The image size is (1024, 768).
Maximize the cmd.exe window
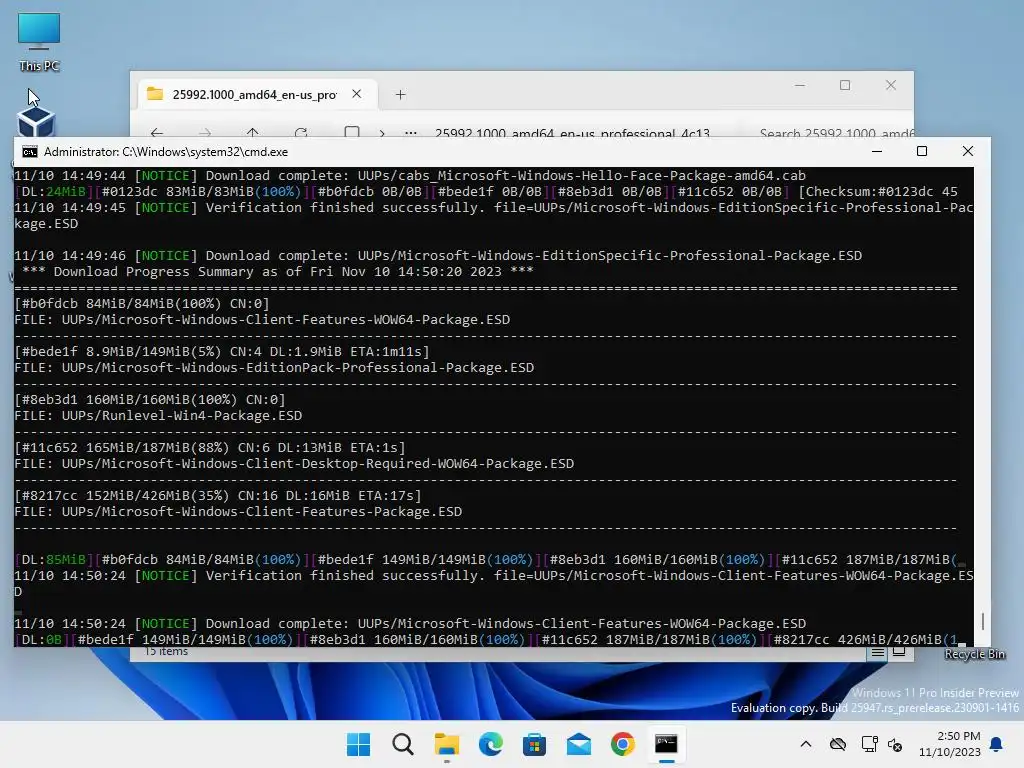(922, 152)
